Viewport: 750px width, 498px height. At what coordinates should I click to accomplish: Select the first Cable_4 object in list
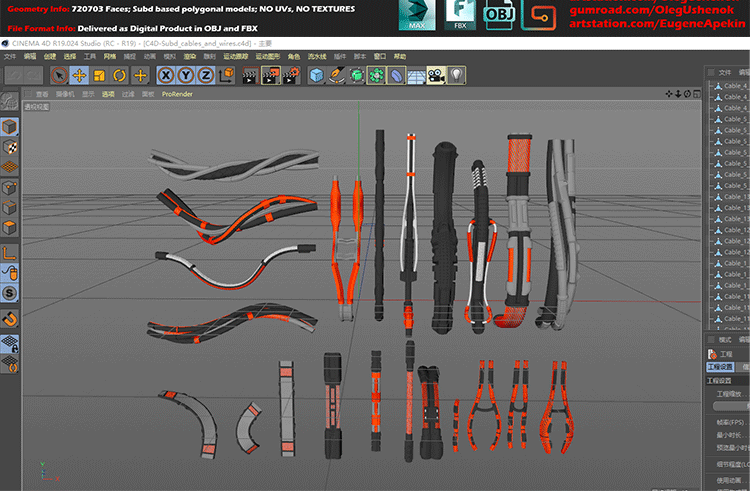pos(735,86)
